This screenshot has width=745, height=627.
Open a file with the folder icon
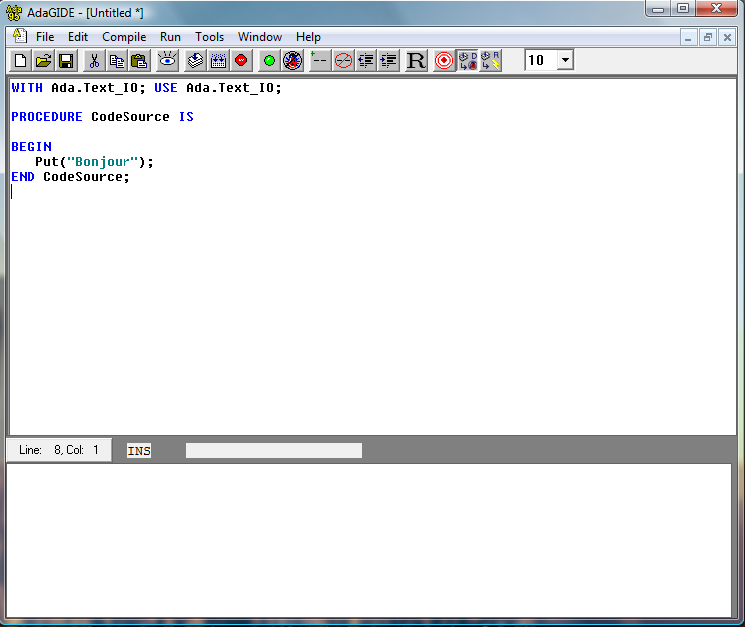click(43, 61)
